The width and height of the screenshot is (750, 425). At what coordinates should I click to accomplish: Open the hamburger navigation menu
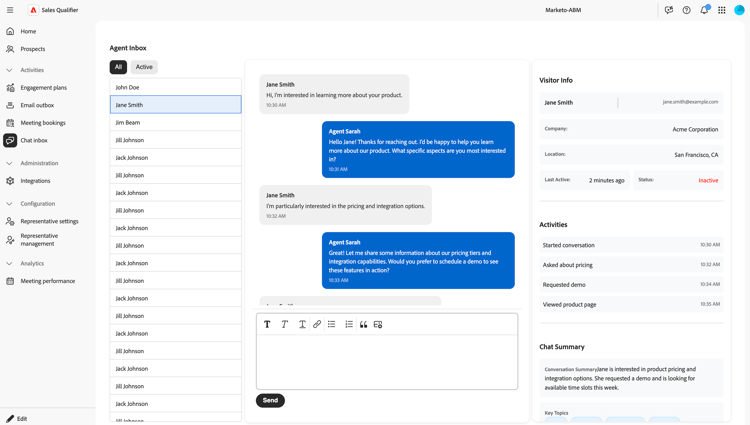pos(10,10)
